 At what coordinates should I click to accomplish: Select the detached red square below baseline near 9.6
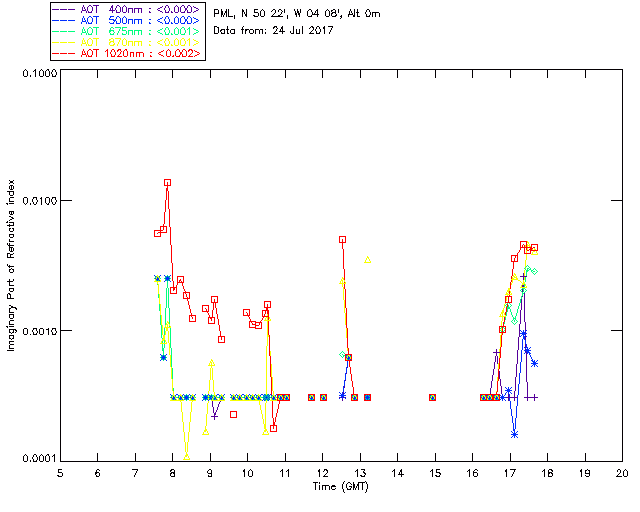(233, 414)
